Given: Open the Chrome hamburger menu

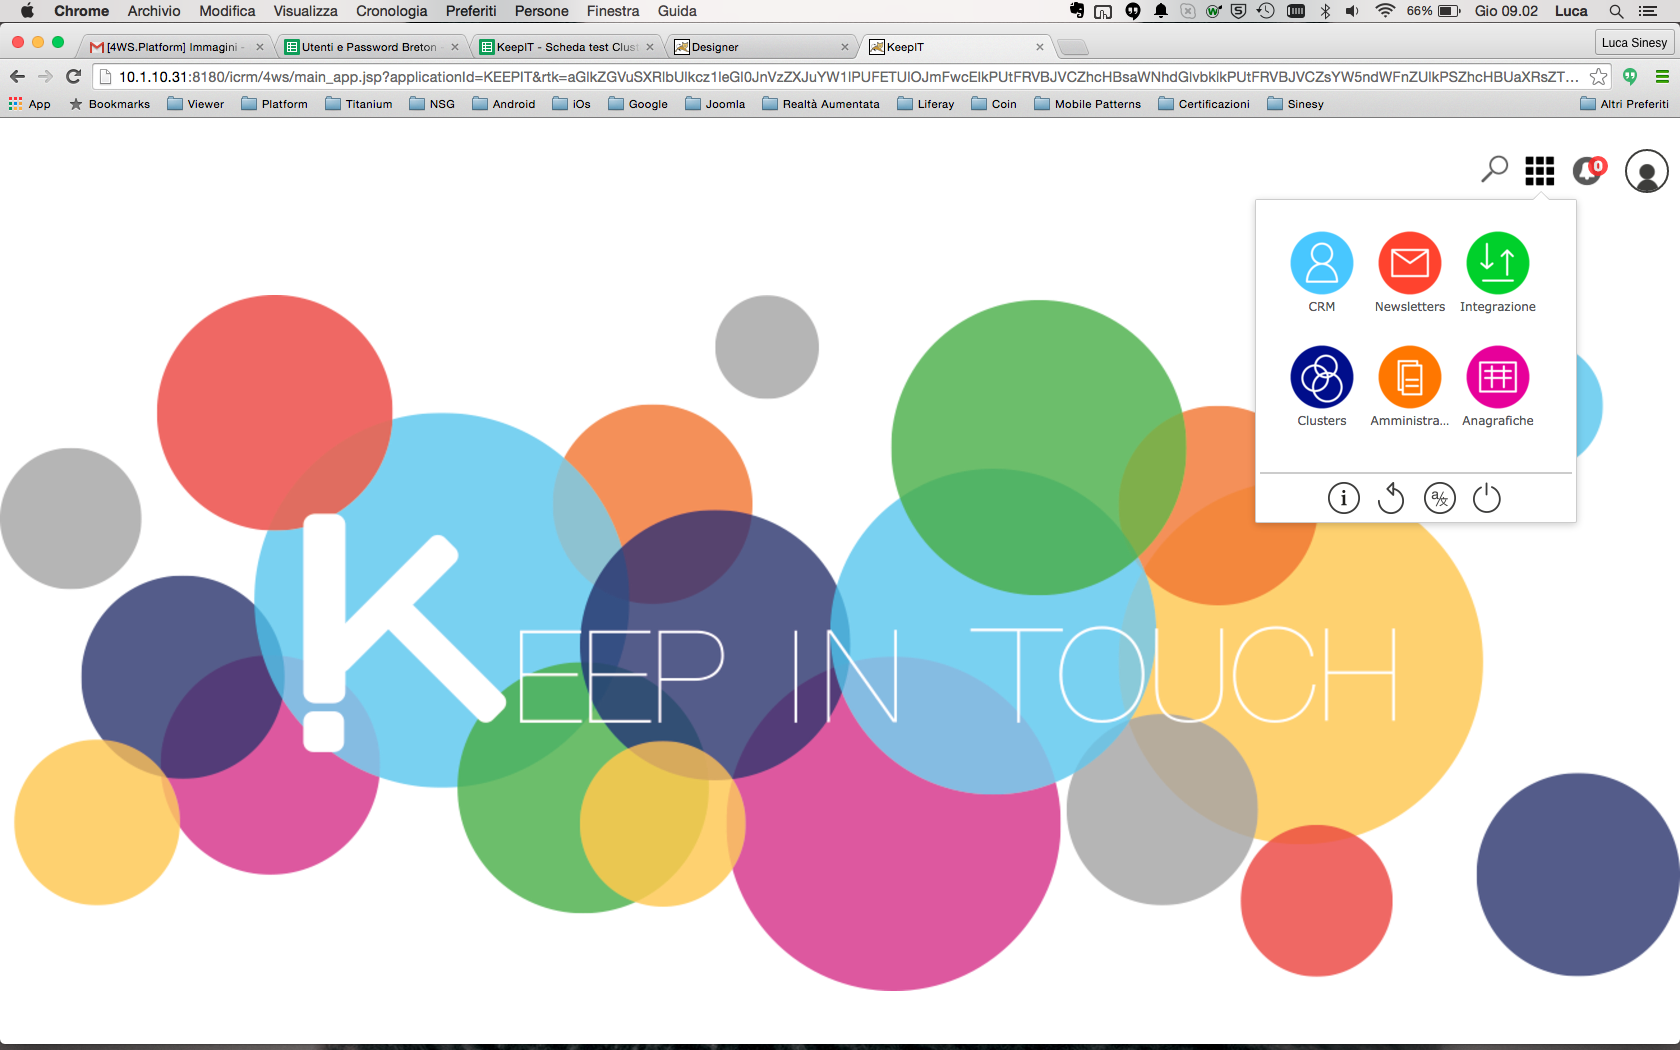Looking at the screenshot, I should pyautogui.click(x=1661, y=75).
